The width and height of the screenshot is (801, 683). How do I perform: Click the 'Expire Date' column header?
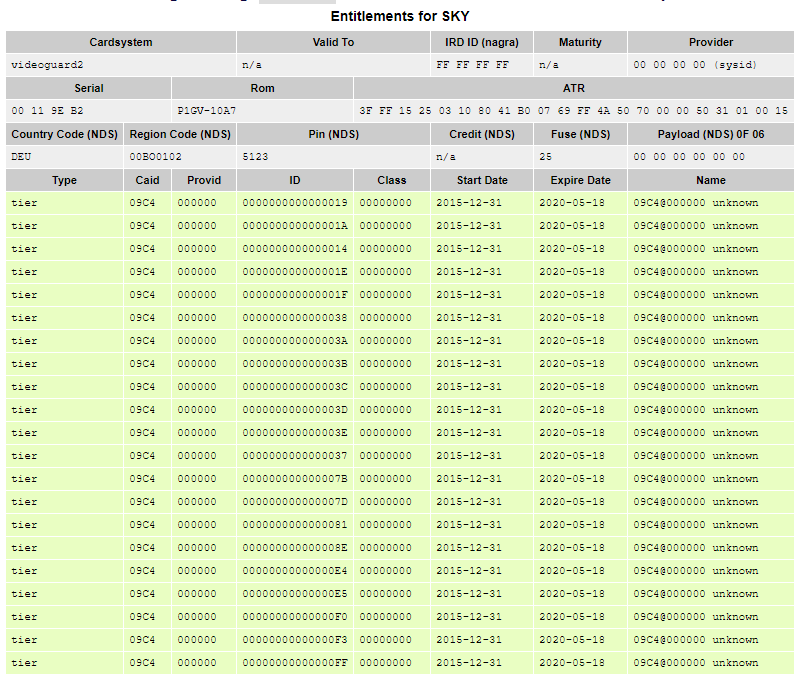580,180
